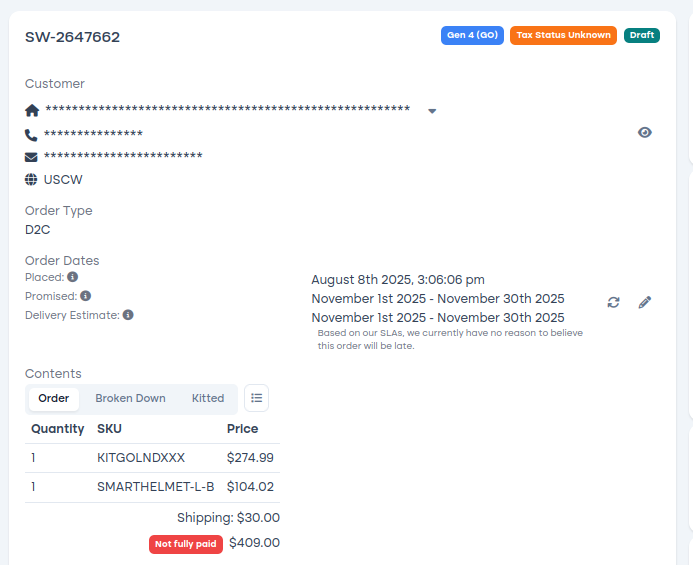Click the phone icon under Customer
This screenshot has width=693, height=565.
pos(31,135)
